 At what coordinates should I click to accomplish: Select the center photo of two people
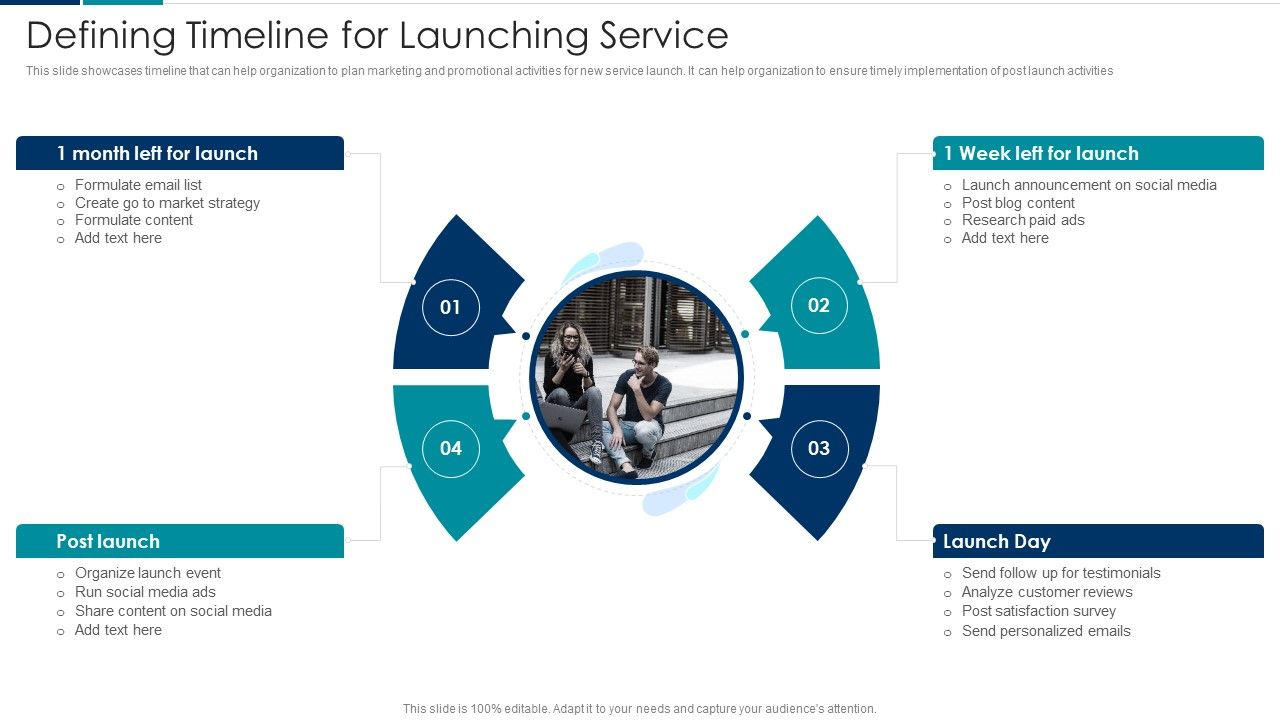[x=636, y=378]
